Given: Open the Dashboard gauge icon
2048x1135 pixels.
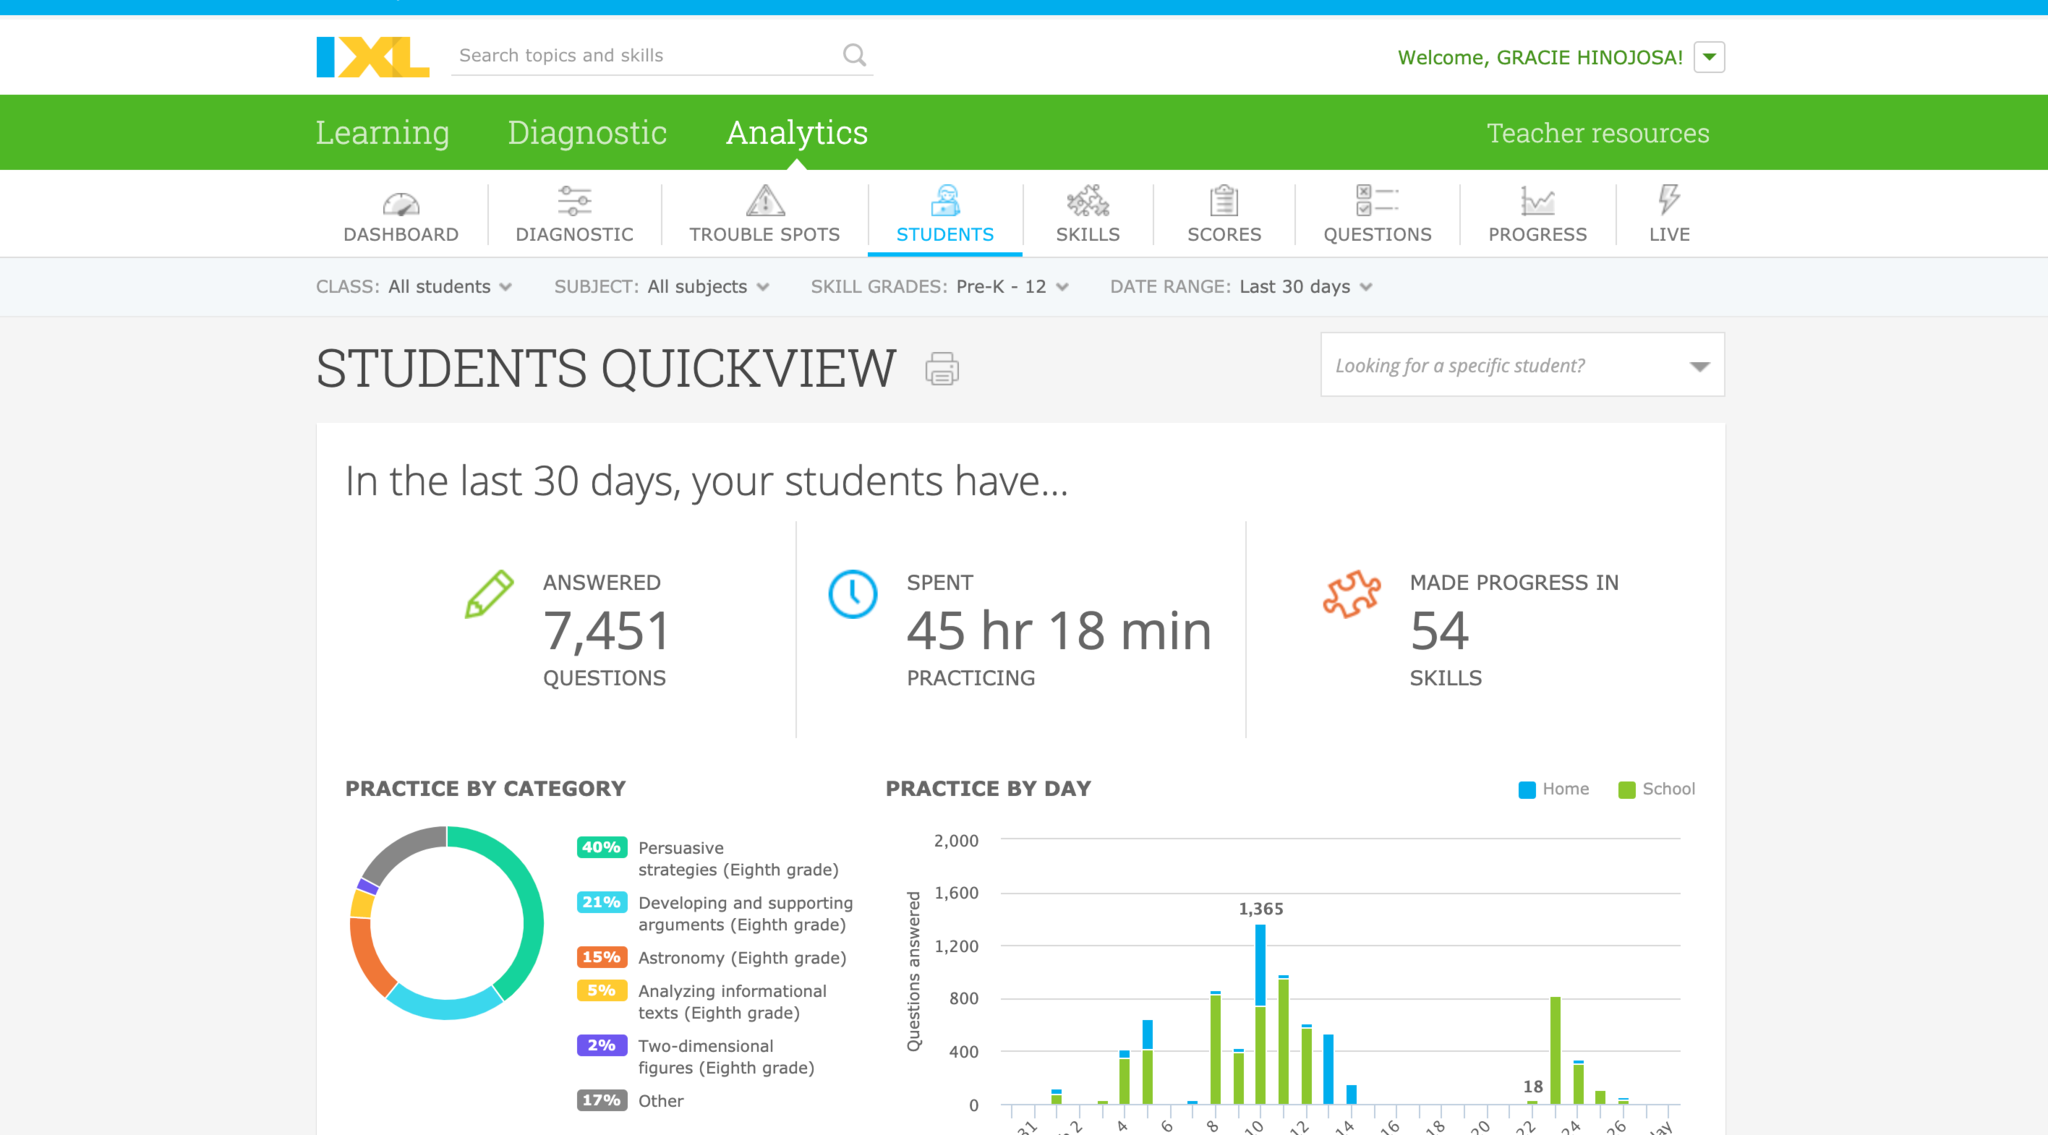Looking at the screenshot, I should pos(401,203).
